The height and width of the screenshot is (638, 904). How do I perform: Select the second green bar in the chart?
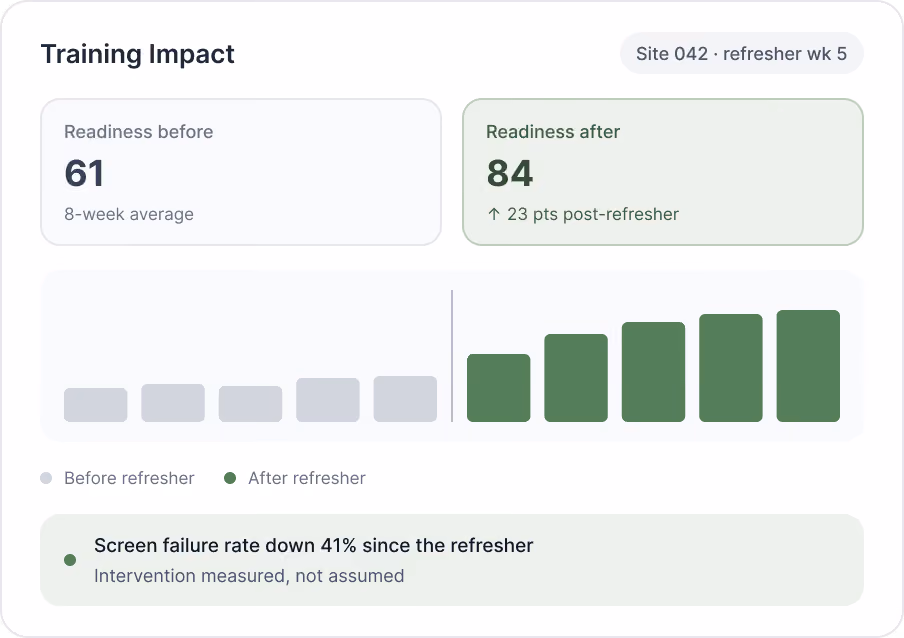click(x=576, y=378)
